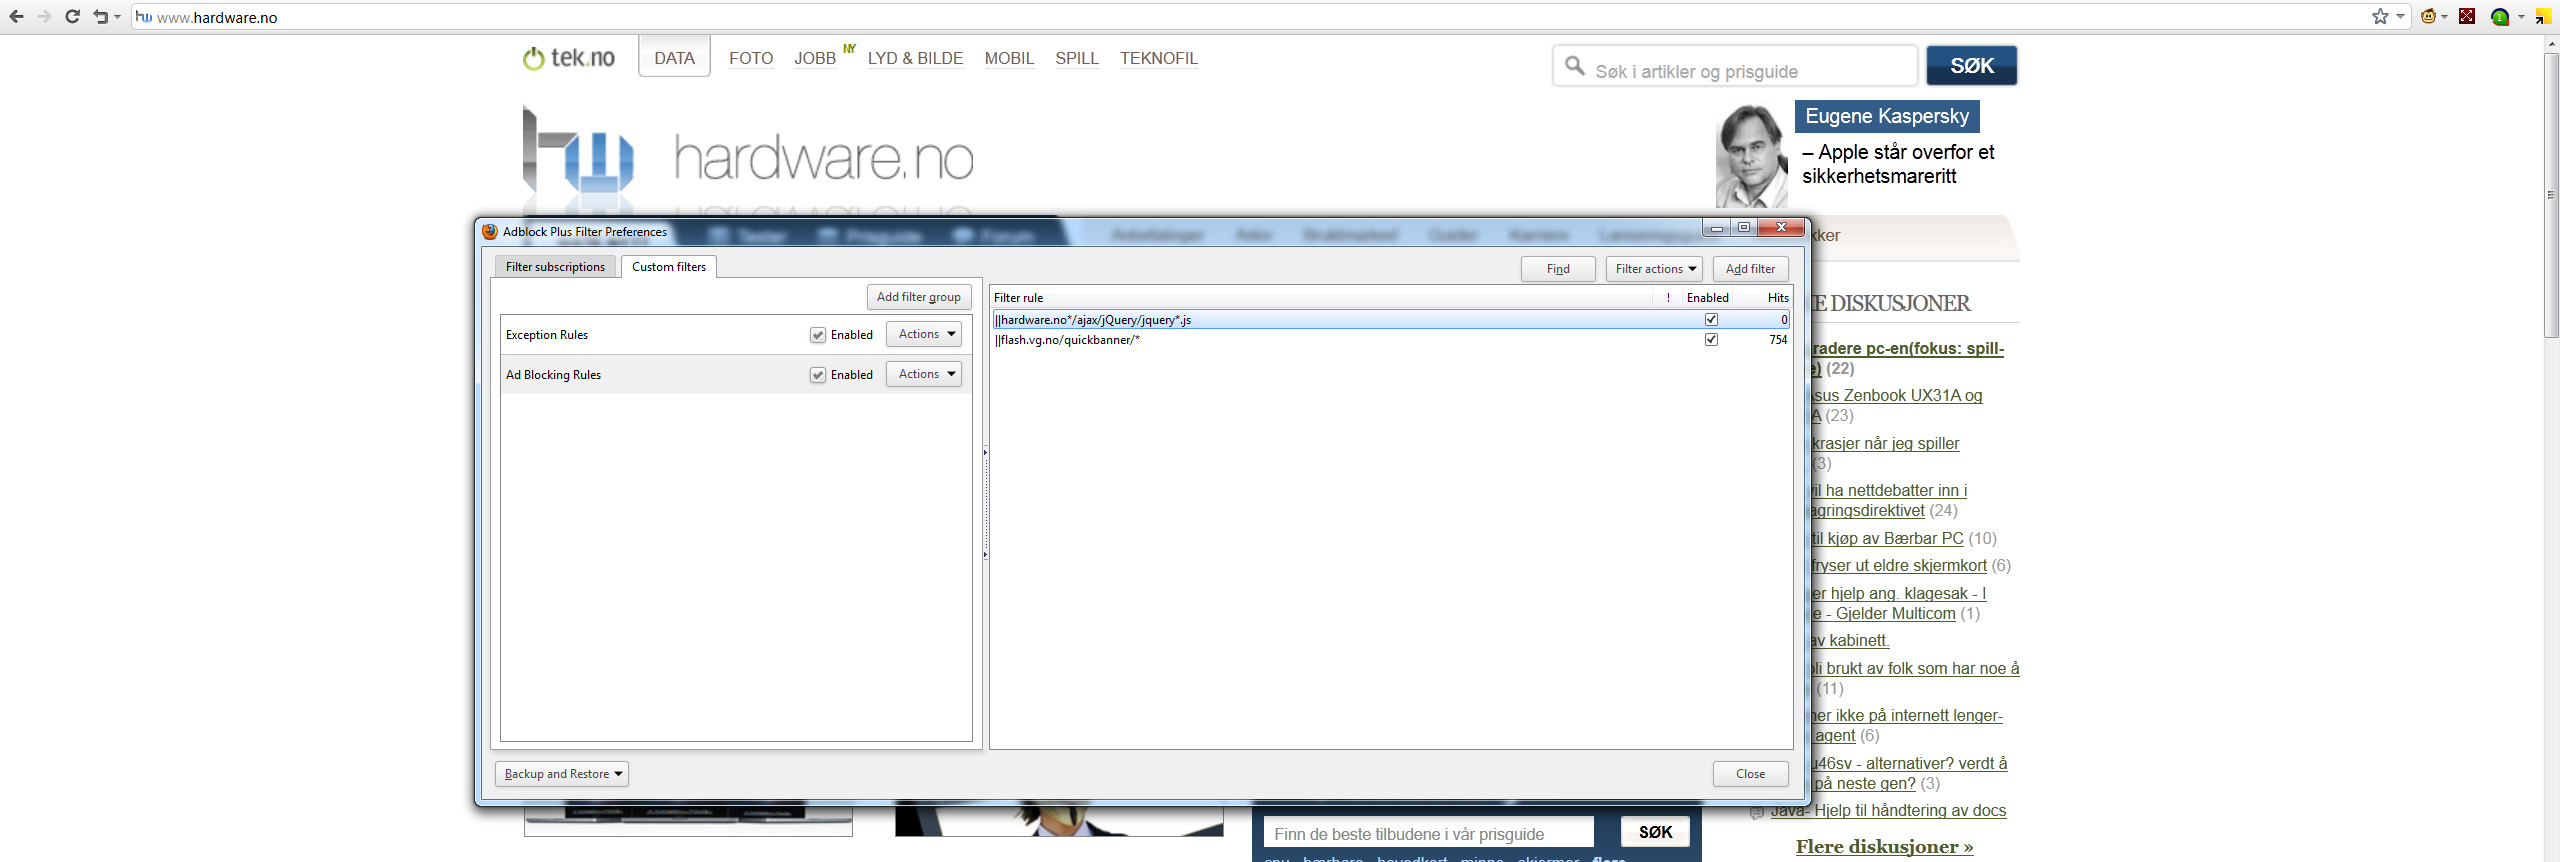The width and height of the screenshot is (2560, 862).
Task: Open the Flere diskusjoner link
Action: click(1884, 847)
